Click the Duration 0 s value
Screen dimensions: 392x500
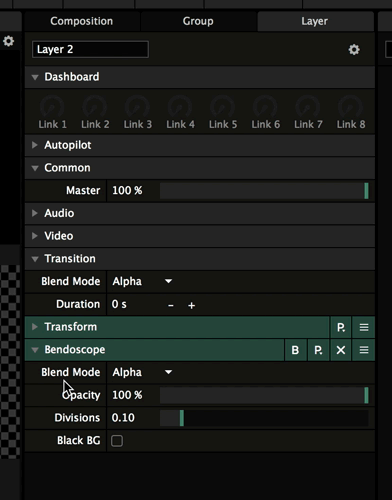click(119, 304)
